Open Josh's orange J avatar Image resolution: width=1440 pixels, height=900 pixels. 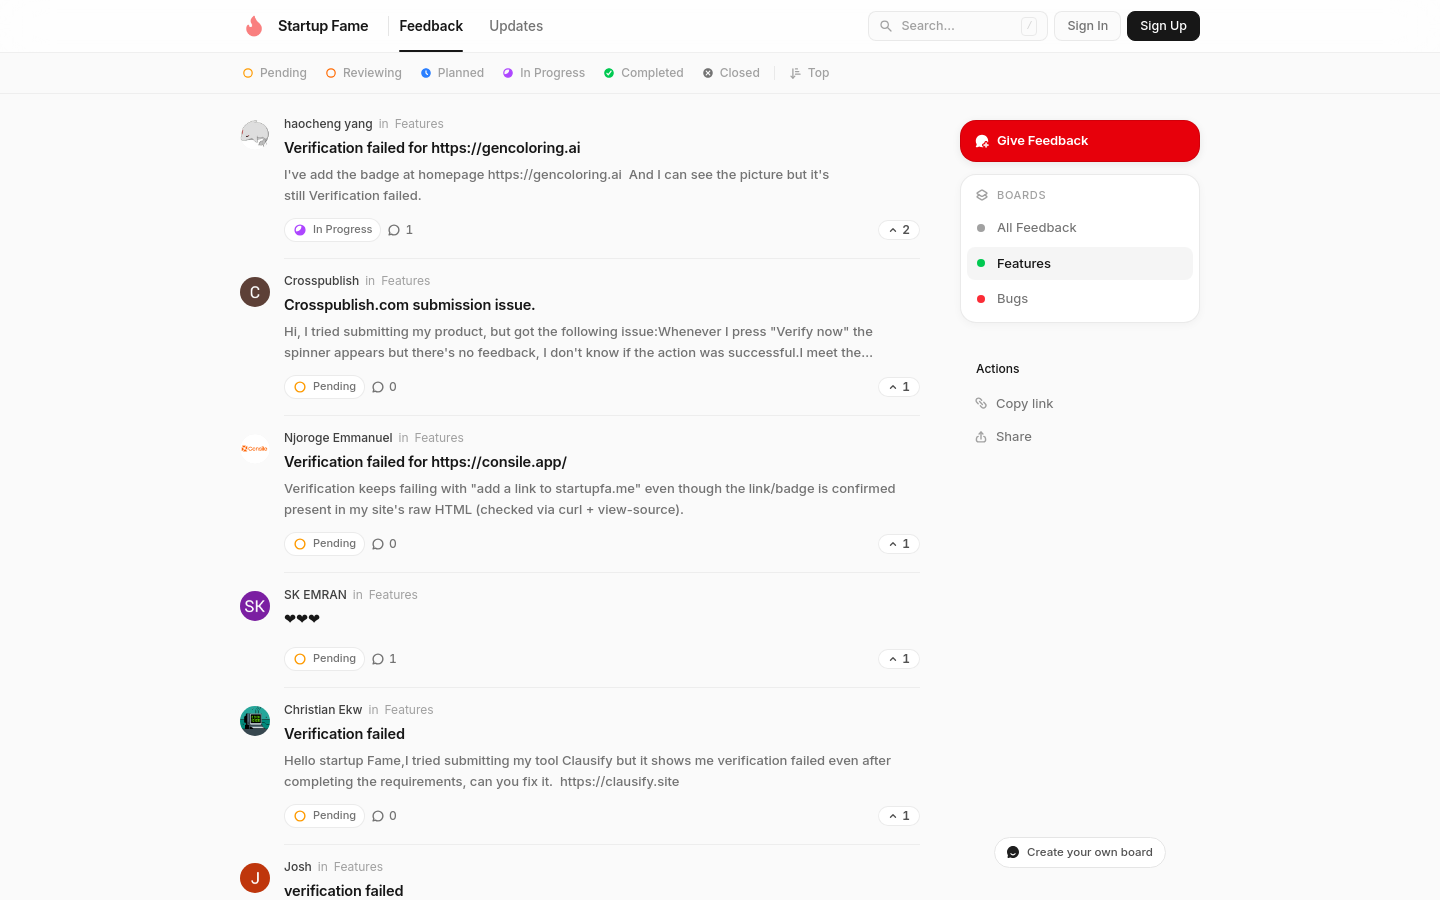[255, 878]
